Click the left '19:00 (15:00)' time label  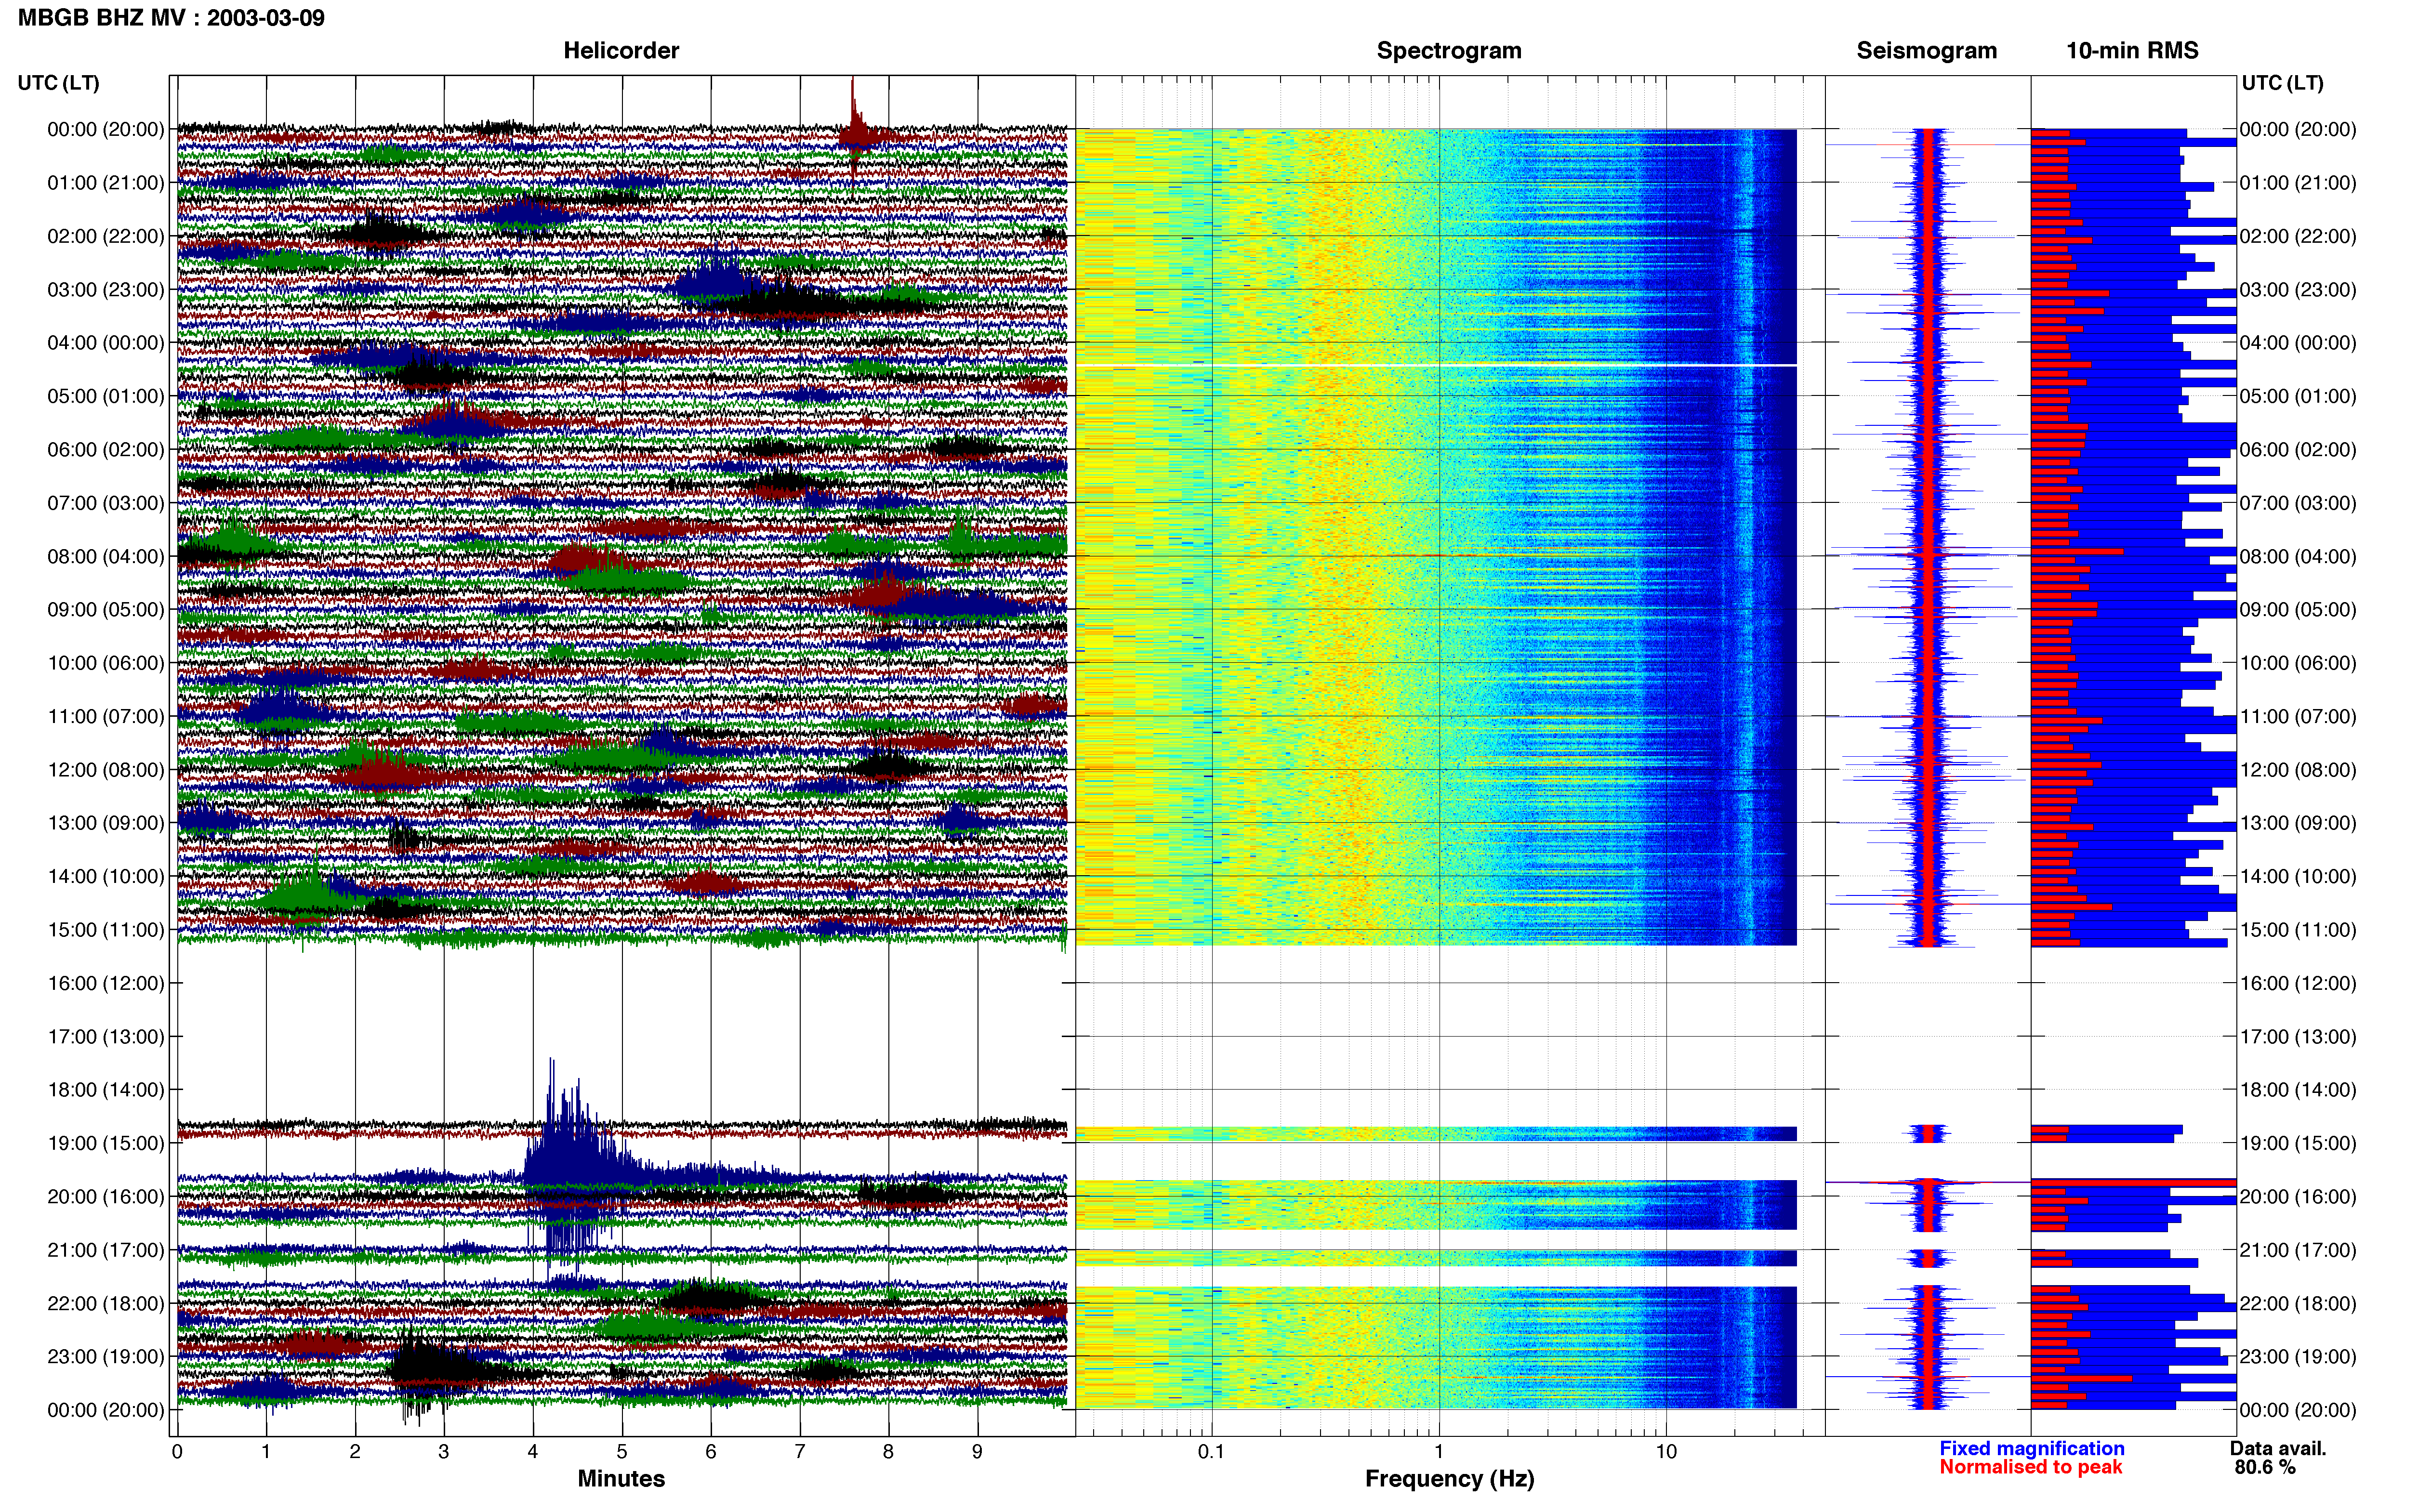pyautogui.click(x=106, y=1143)
